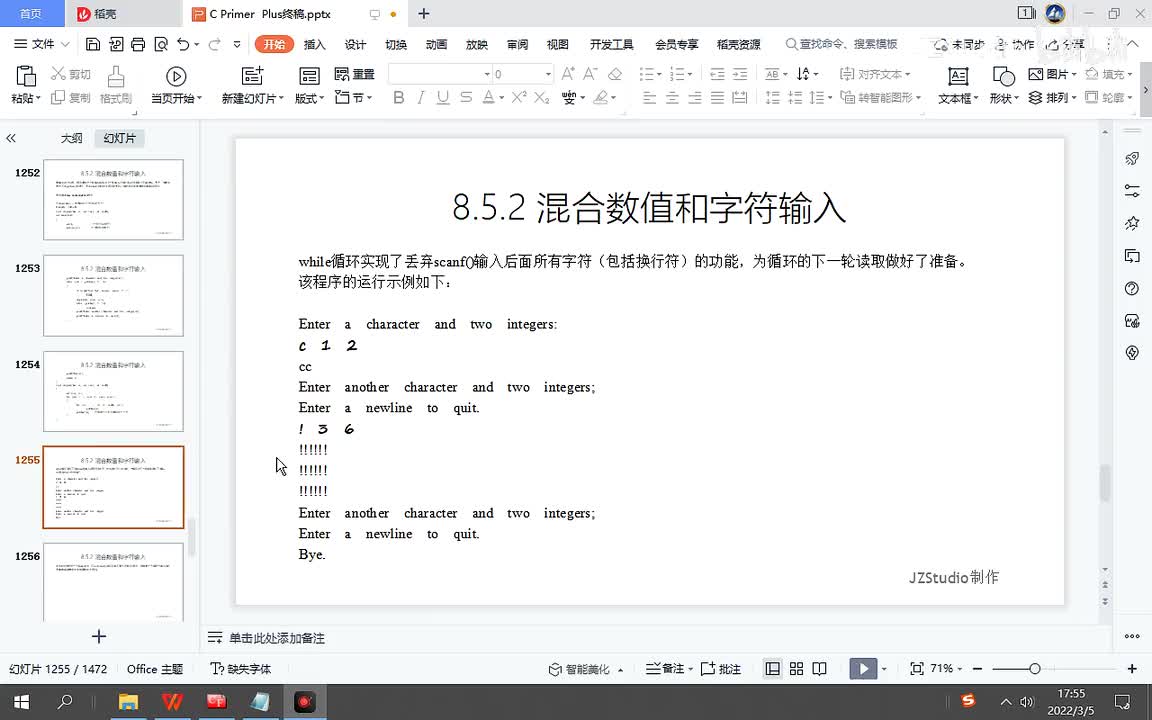This screenshot has width=1152, height=720.
Task: Switch to slide sorter view icon
Action: [796, 669]
